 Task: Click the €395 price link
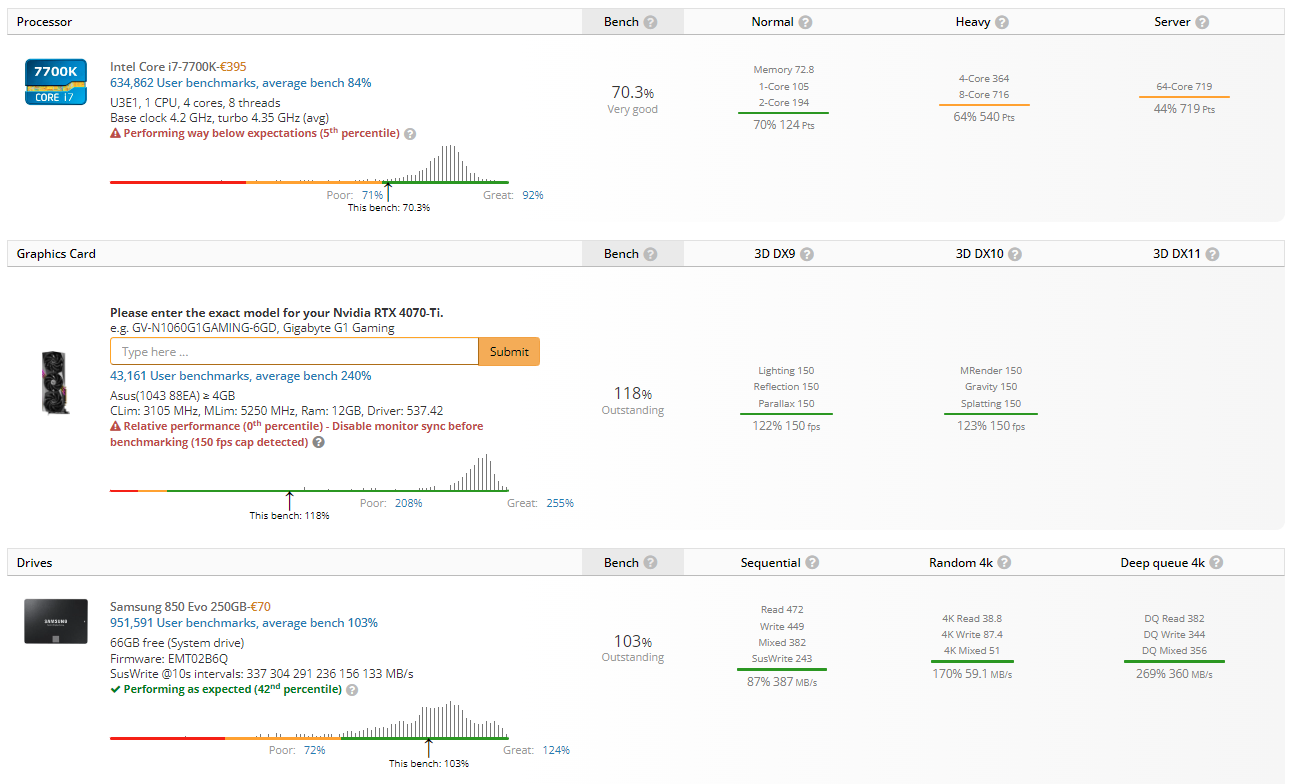[x=233, y=67]
